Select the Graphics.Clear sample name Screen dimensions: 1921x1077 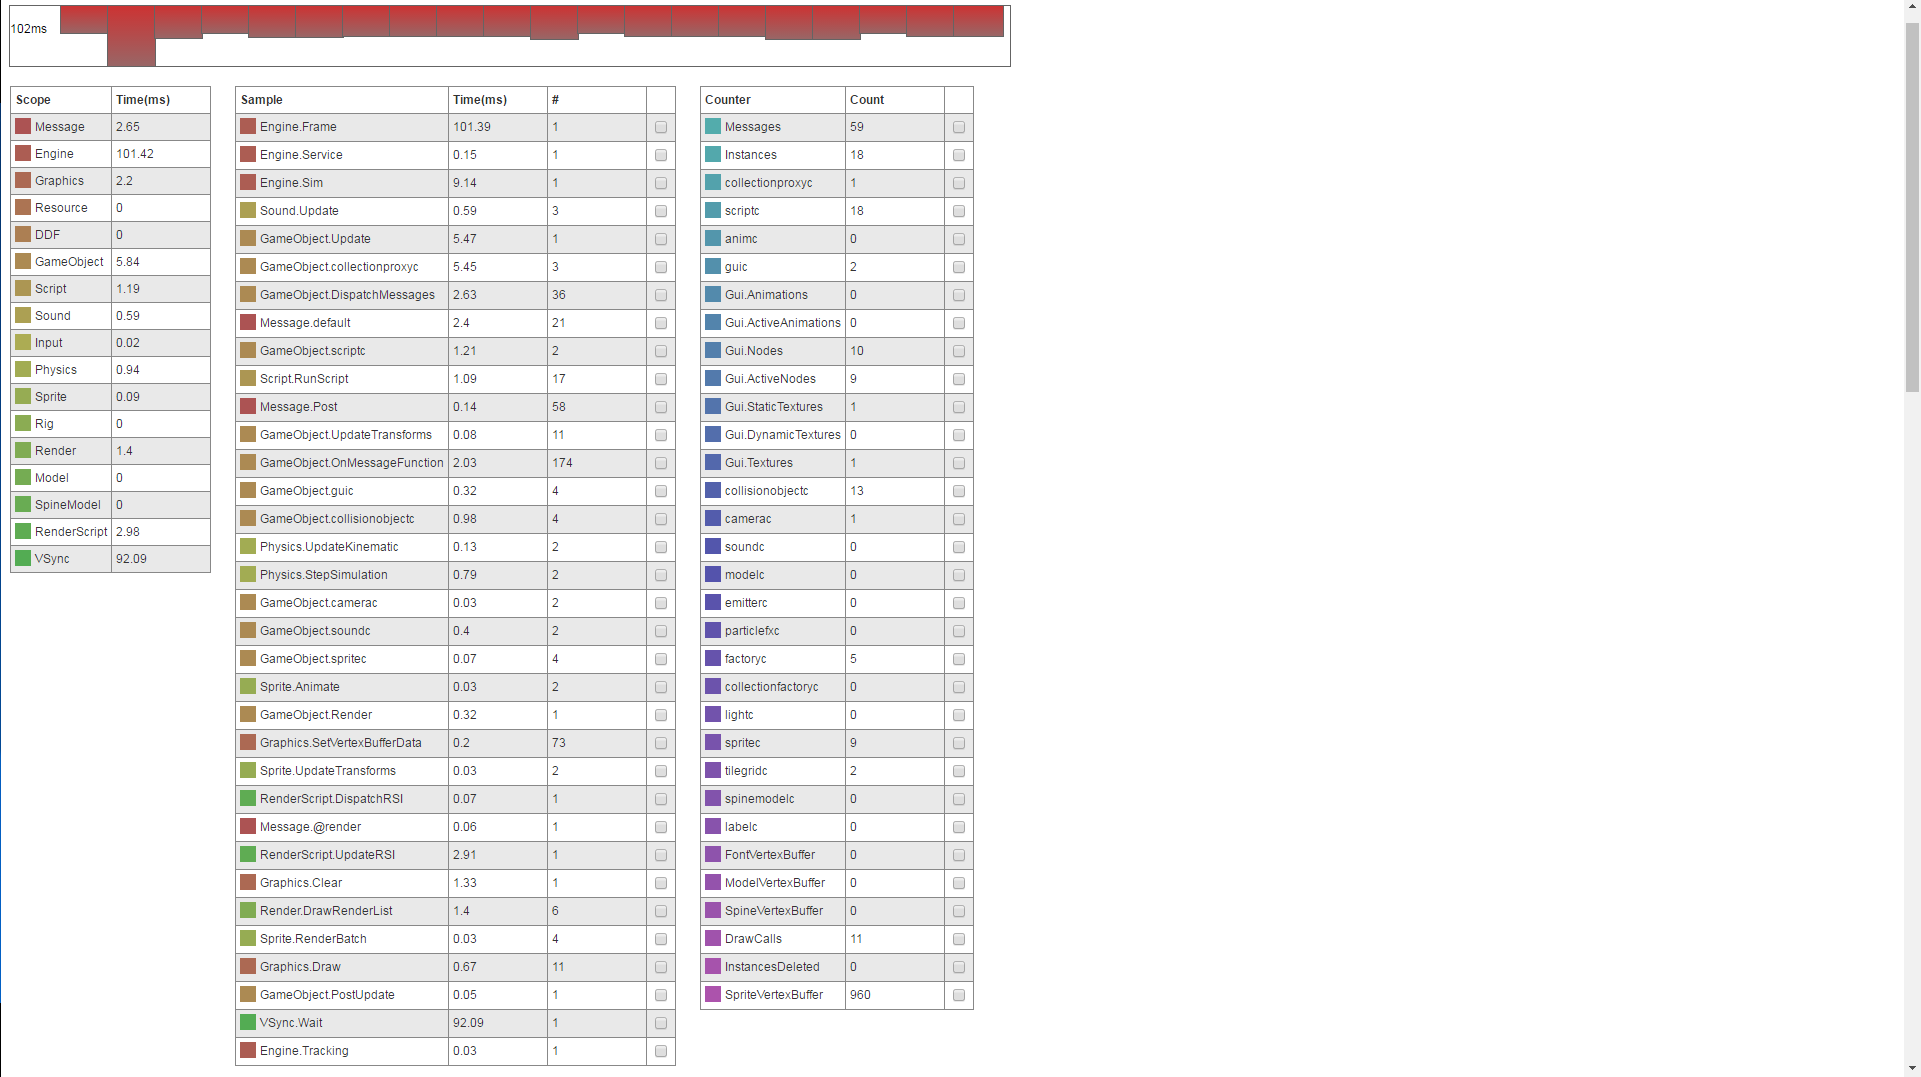point(301,883)
